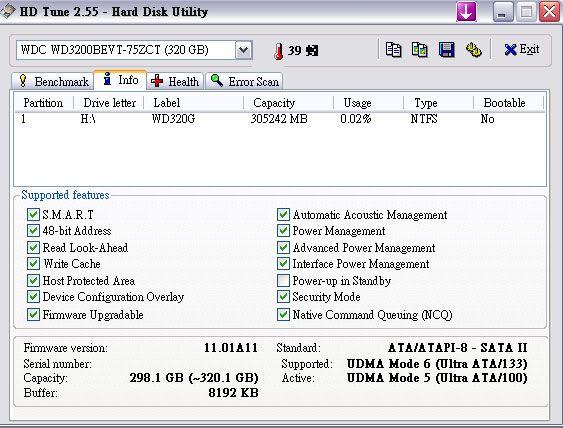Select the partition cell showing 1
Screen dimensions: 563x428
23,119
